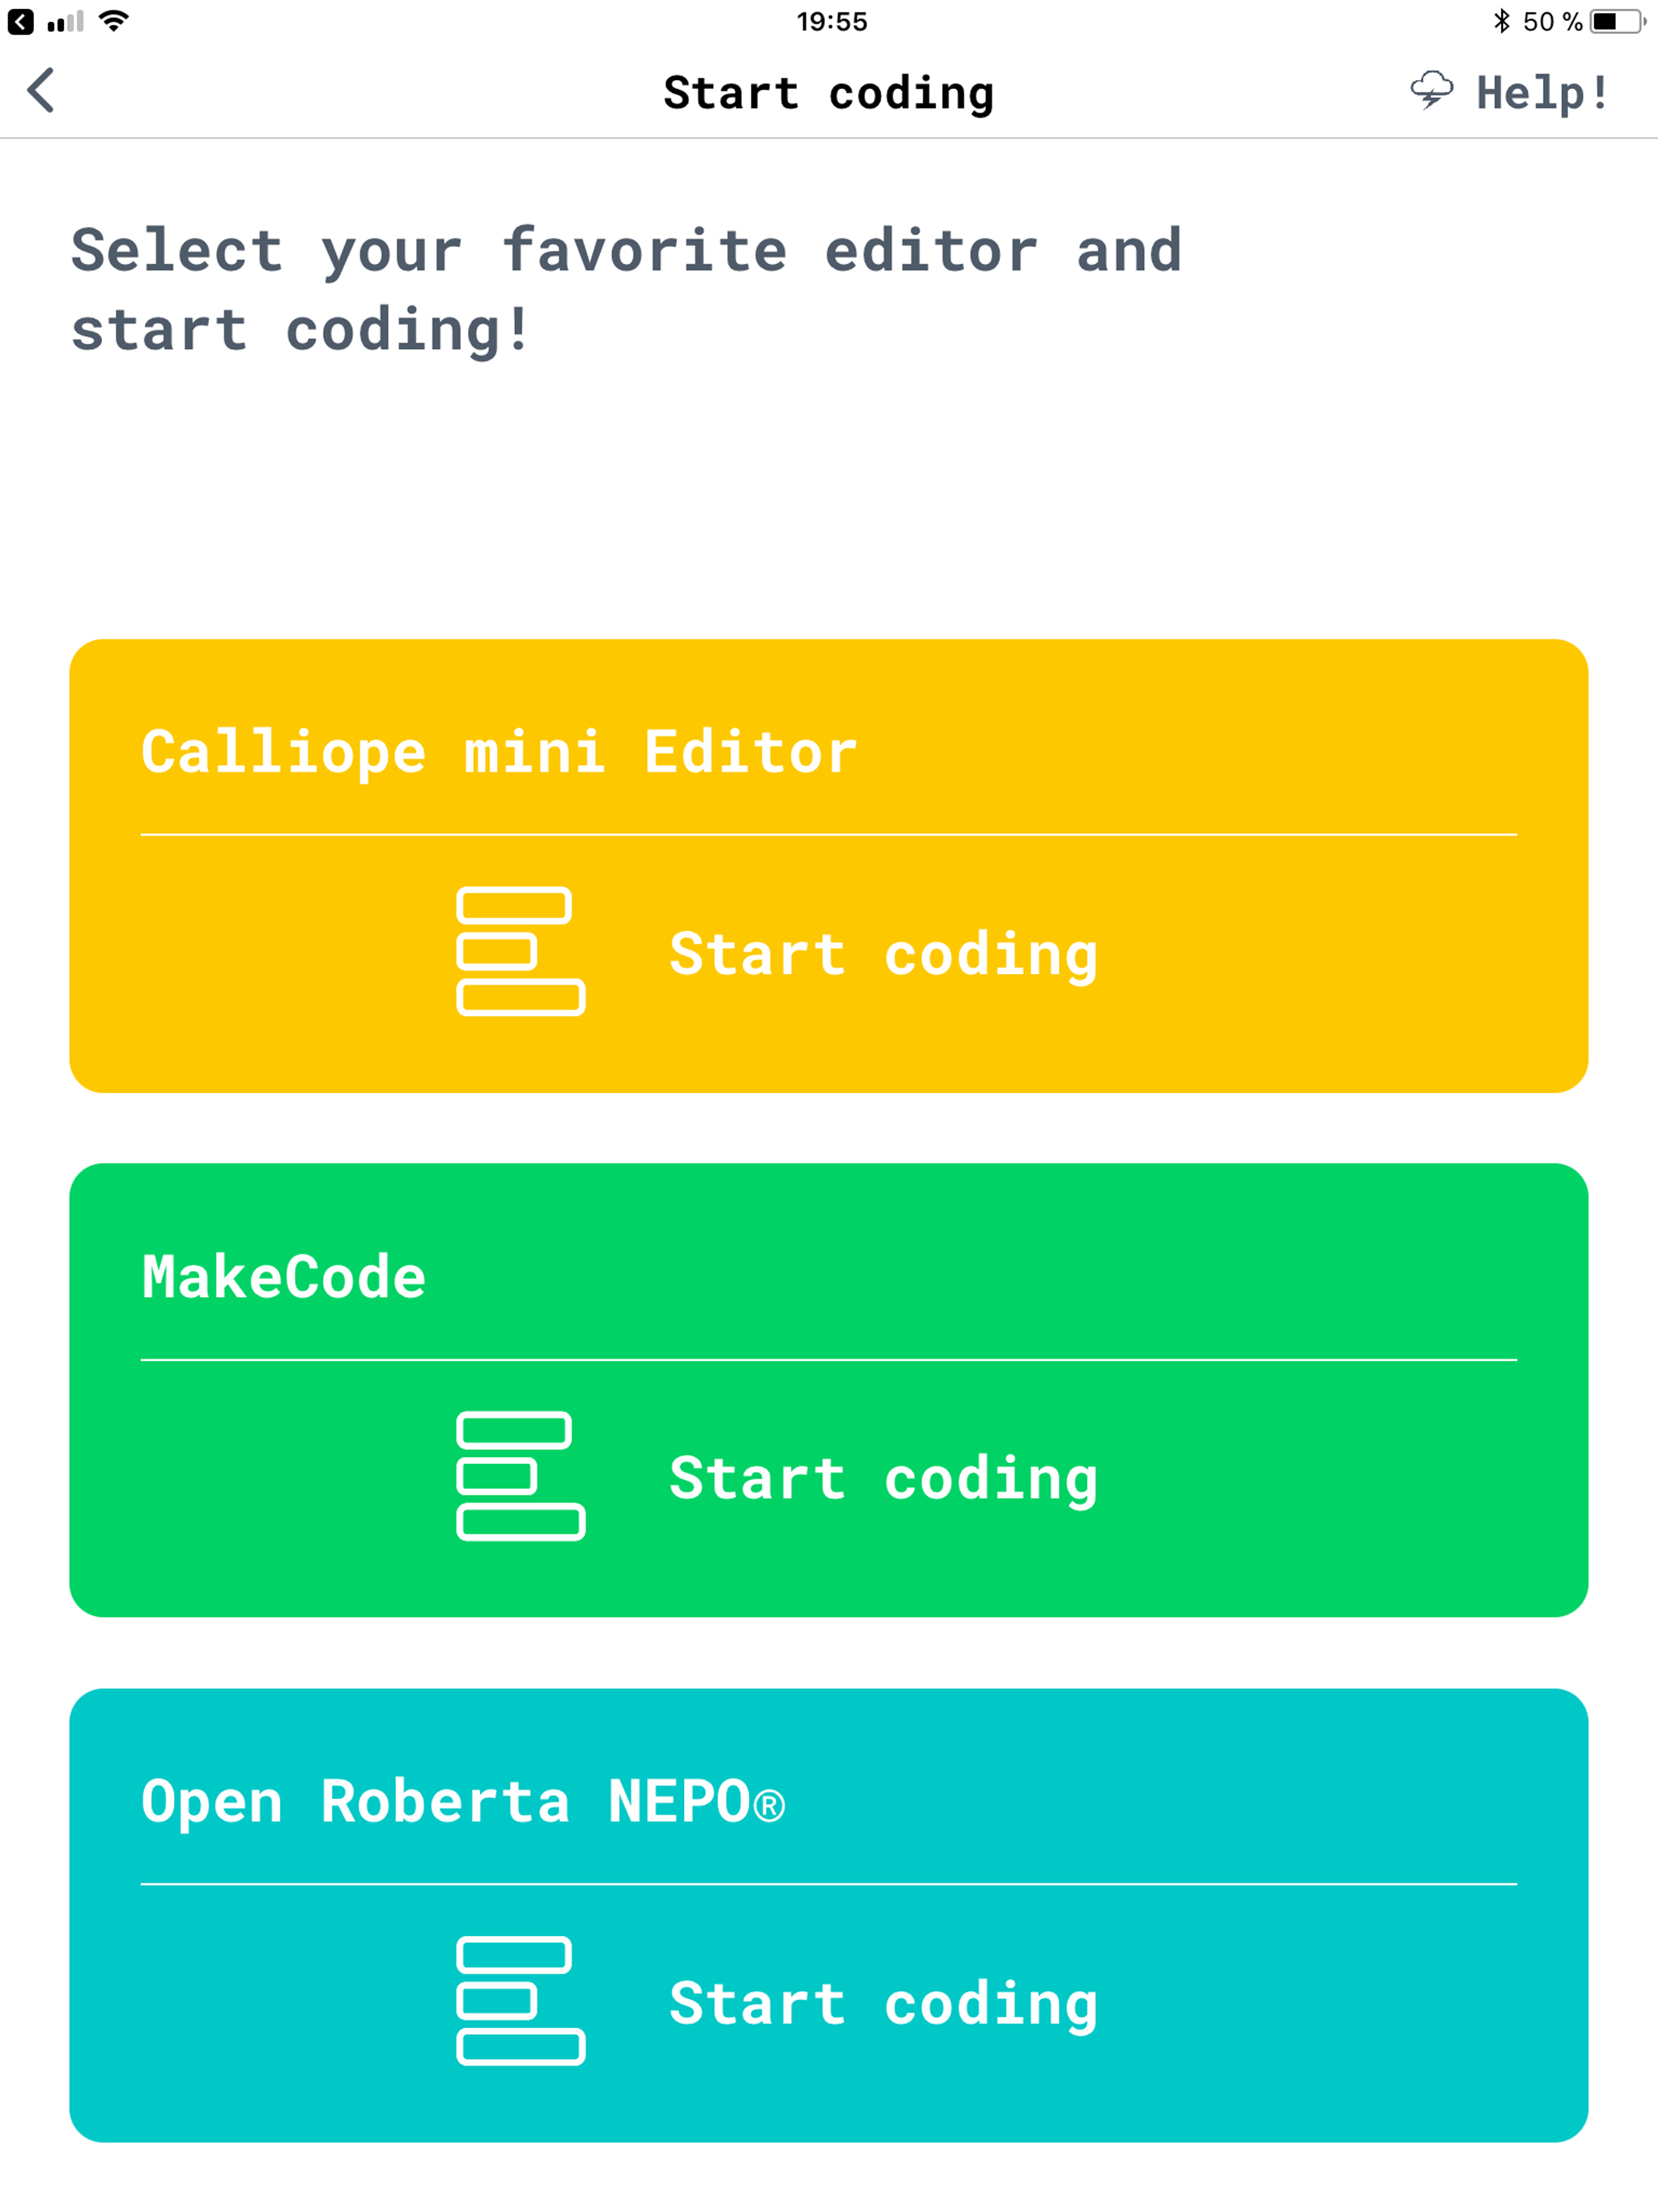The height and width of the screenshot is (2212, 1658).
Task: Tap the cellular signal bars icon
Action: click(65, 21)
